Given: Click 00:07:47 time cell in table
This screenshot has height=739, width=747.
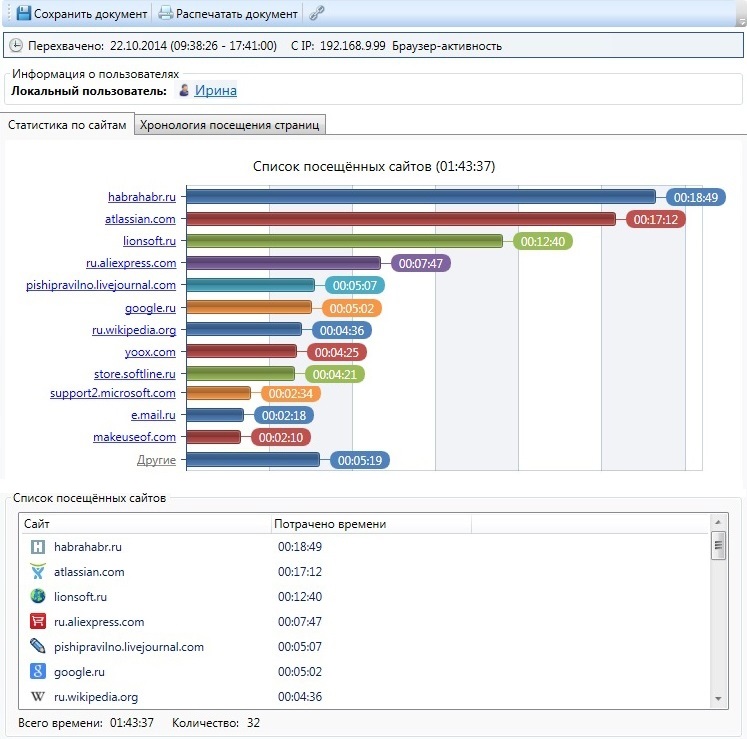Looking at the screenshot, I should 300,621.
